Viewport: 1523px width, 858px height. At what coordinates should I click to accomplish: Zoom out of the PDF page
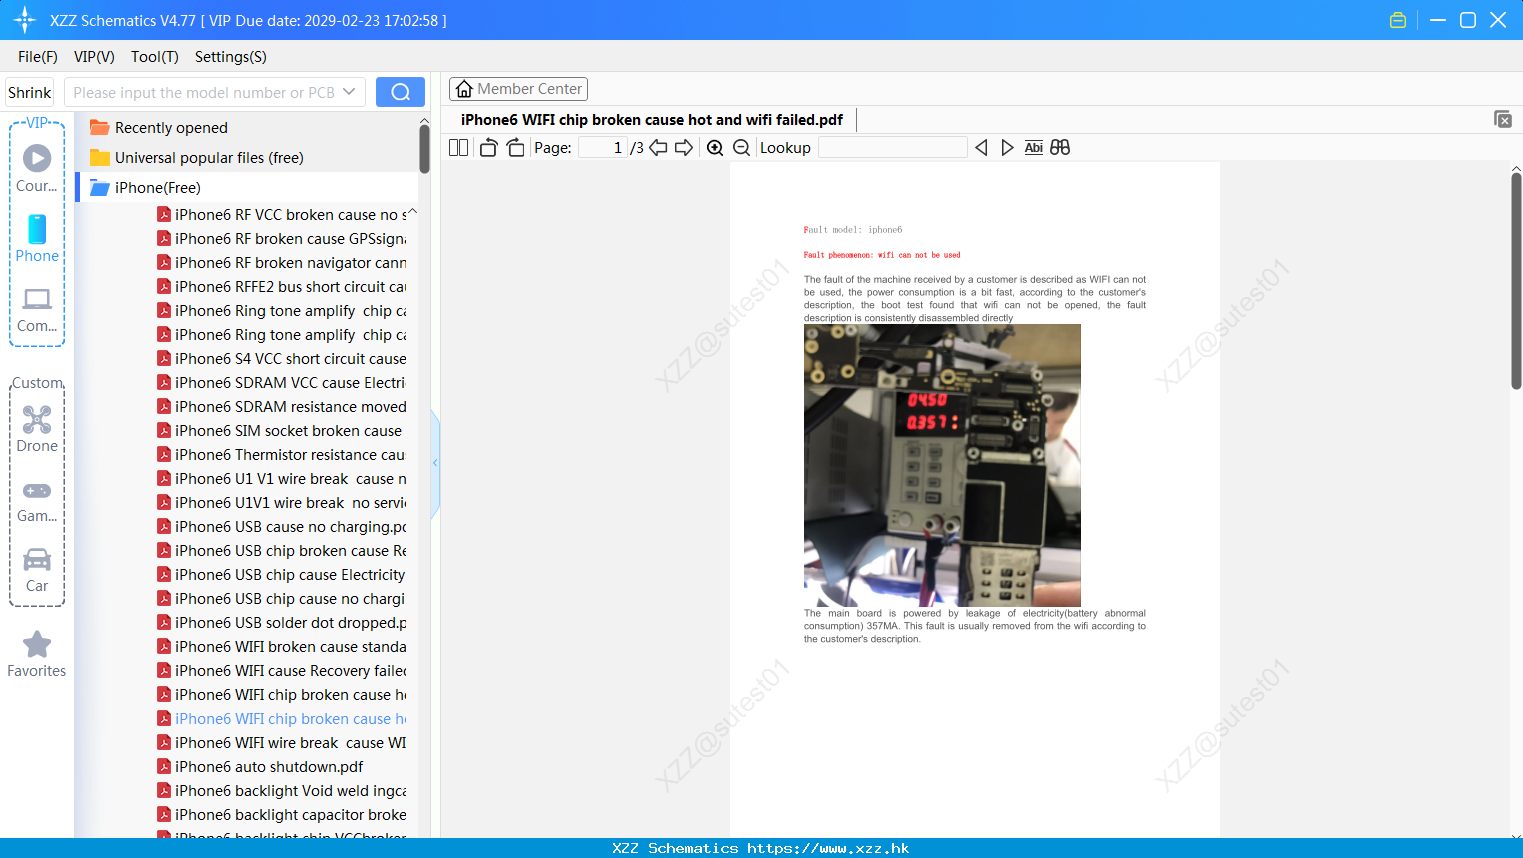pyautogui.click(x=742, y=148)
